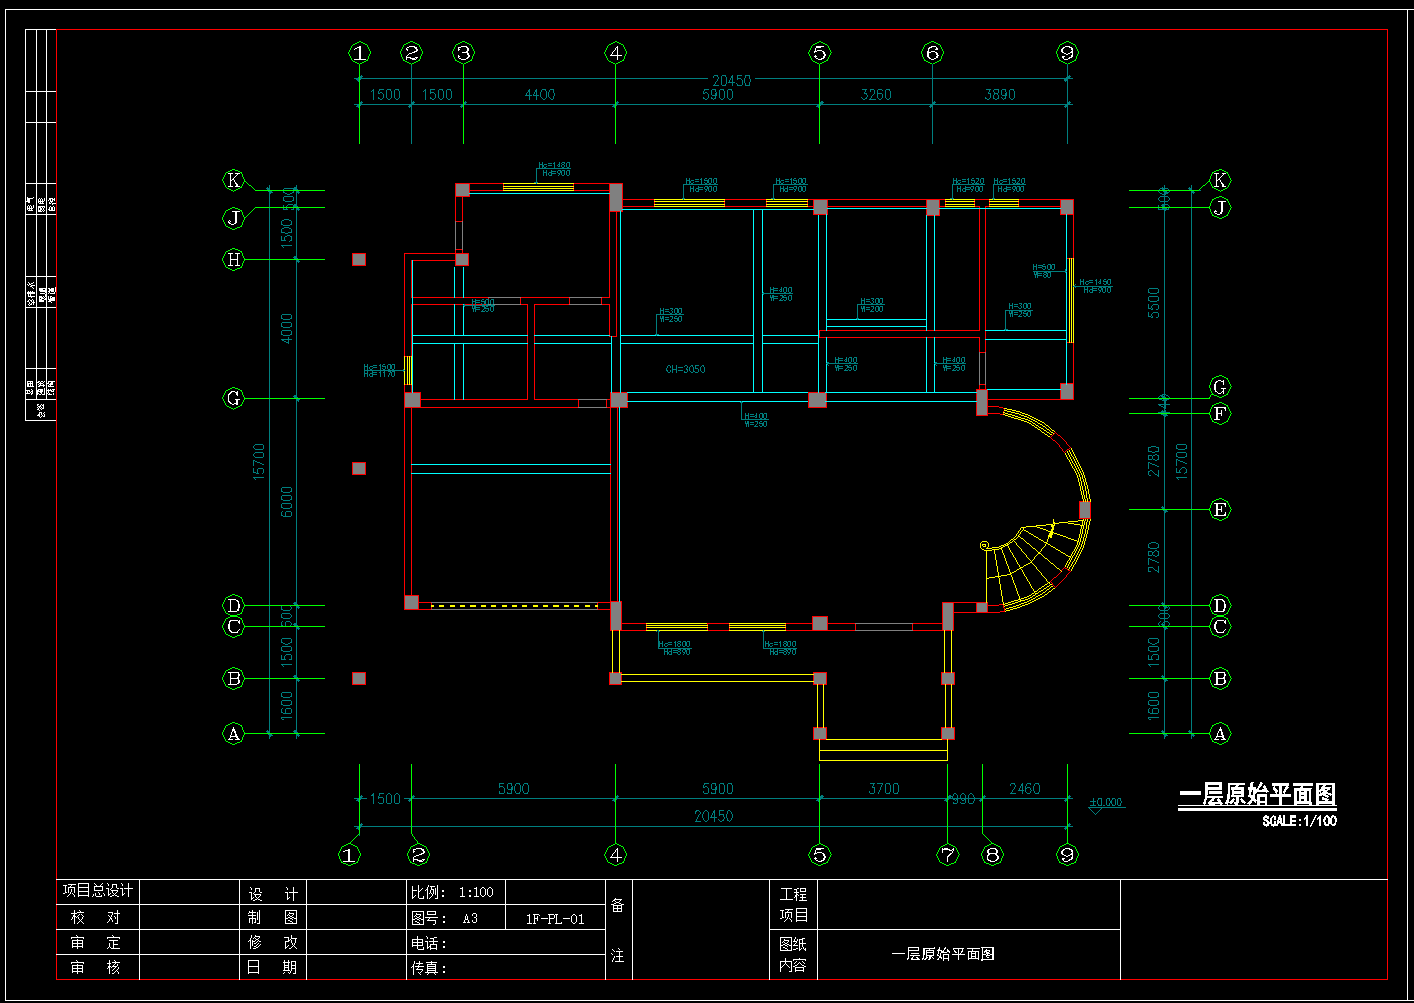
Task: Click the 项目总设计 title block cell
Action: pos(98,891)
